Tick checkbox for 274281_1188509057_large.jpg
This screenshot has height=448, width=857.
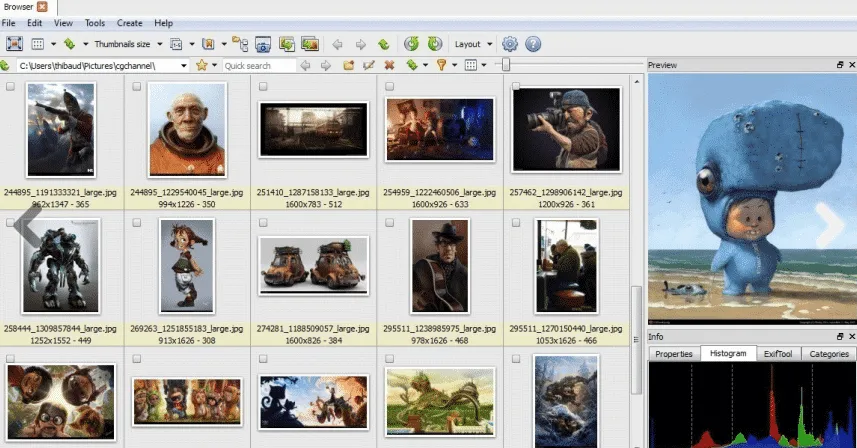tap(263, 222)
